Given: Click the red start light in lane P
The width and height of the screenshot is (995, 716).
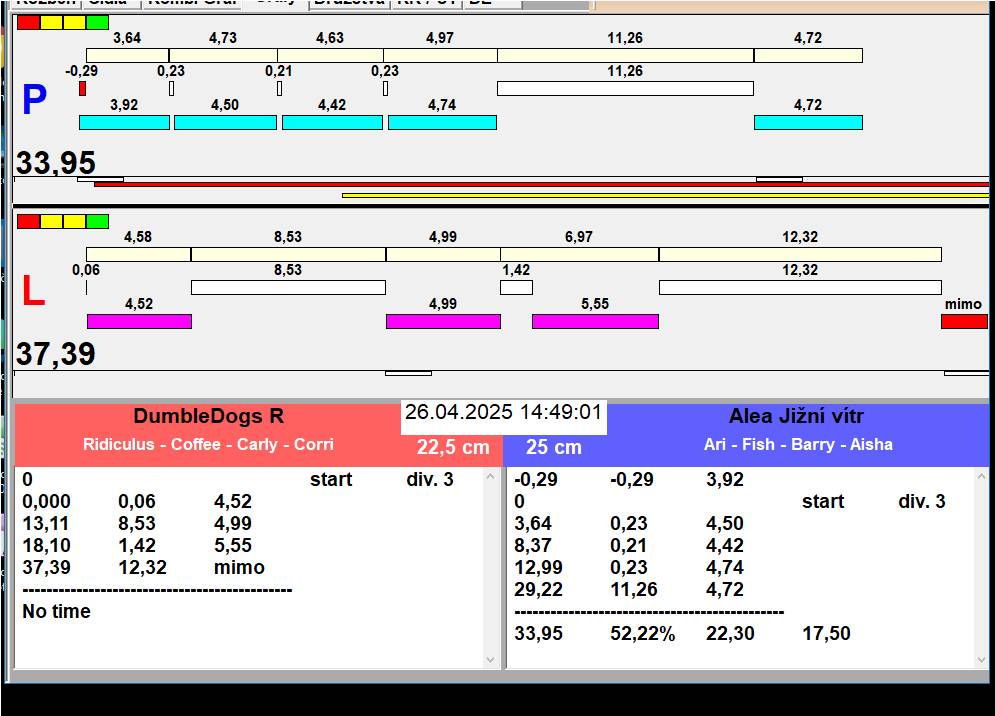Looking at the screenshot, I should (28, 22).
